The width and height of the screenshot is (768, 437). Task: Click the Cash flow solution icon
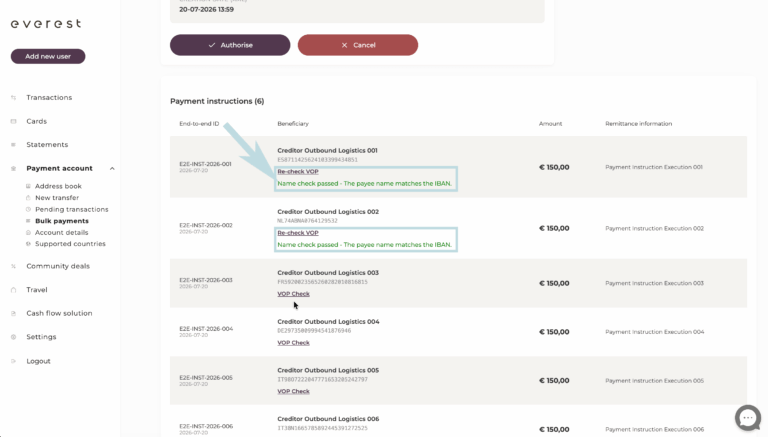click(13, 313)
